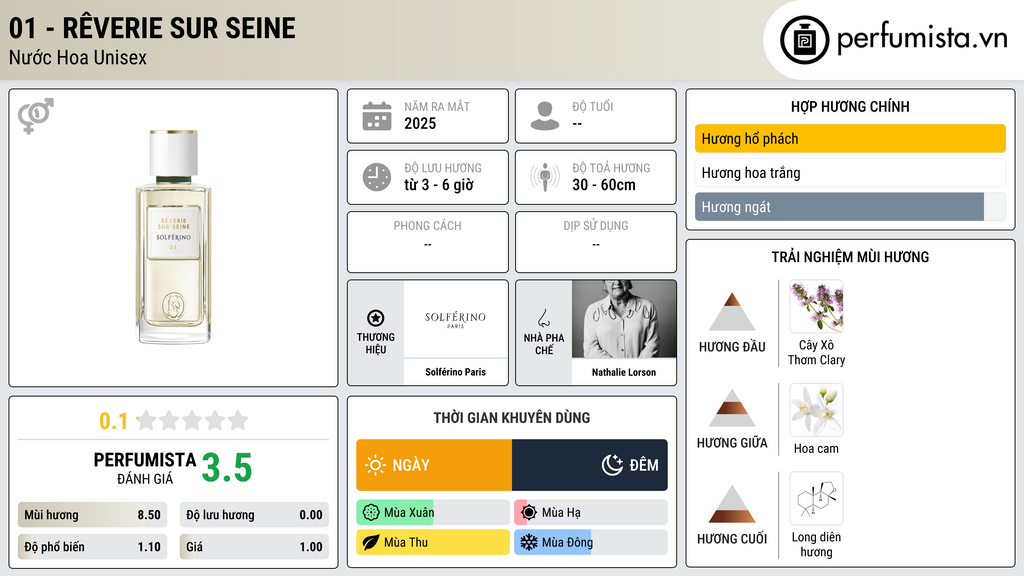Click the sillage icon for Độ toả hương
The image size is (1024, 576).
pyautogui.click(x=545, y=177)
